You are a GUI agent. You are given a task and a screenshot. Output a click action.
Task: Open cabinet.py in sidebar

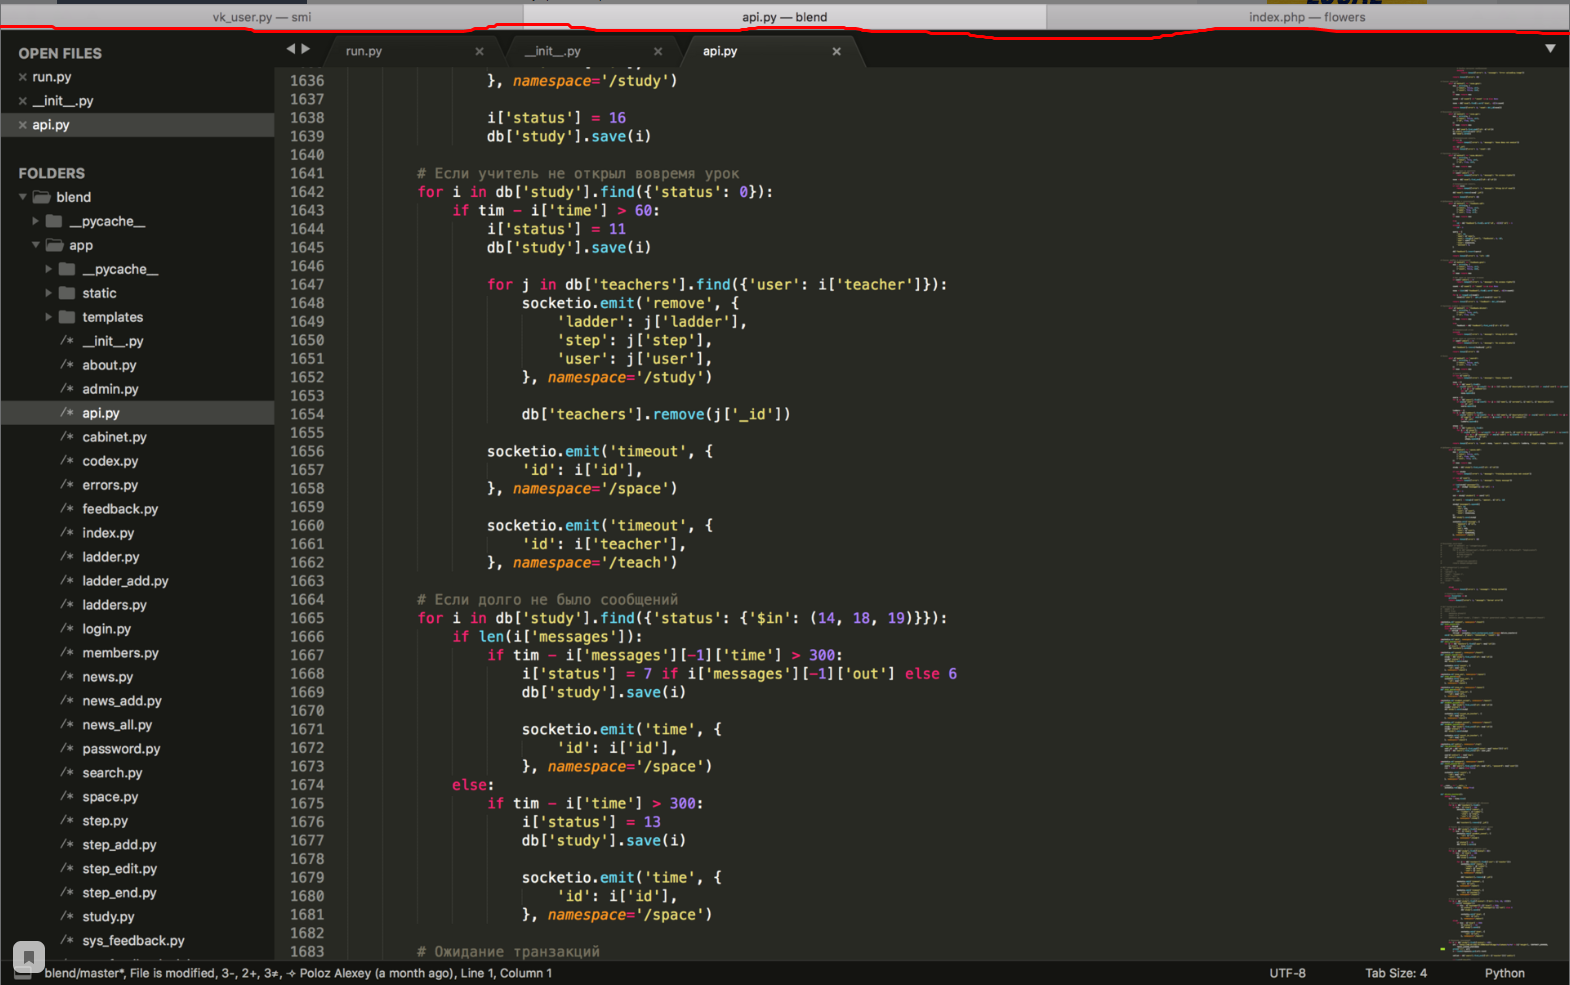click(114, 437)
